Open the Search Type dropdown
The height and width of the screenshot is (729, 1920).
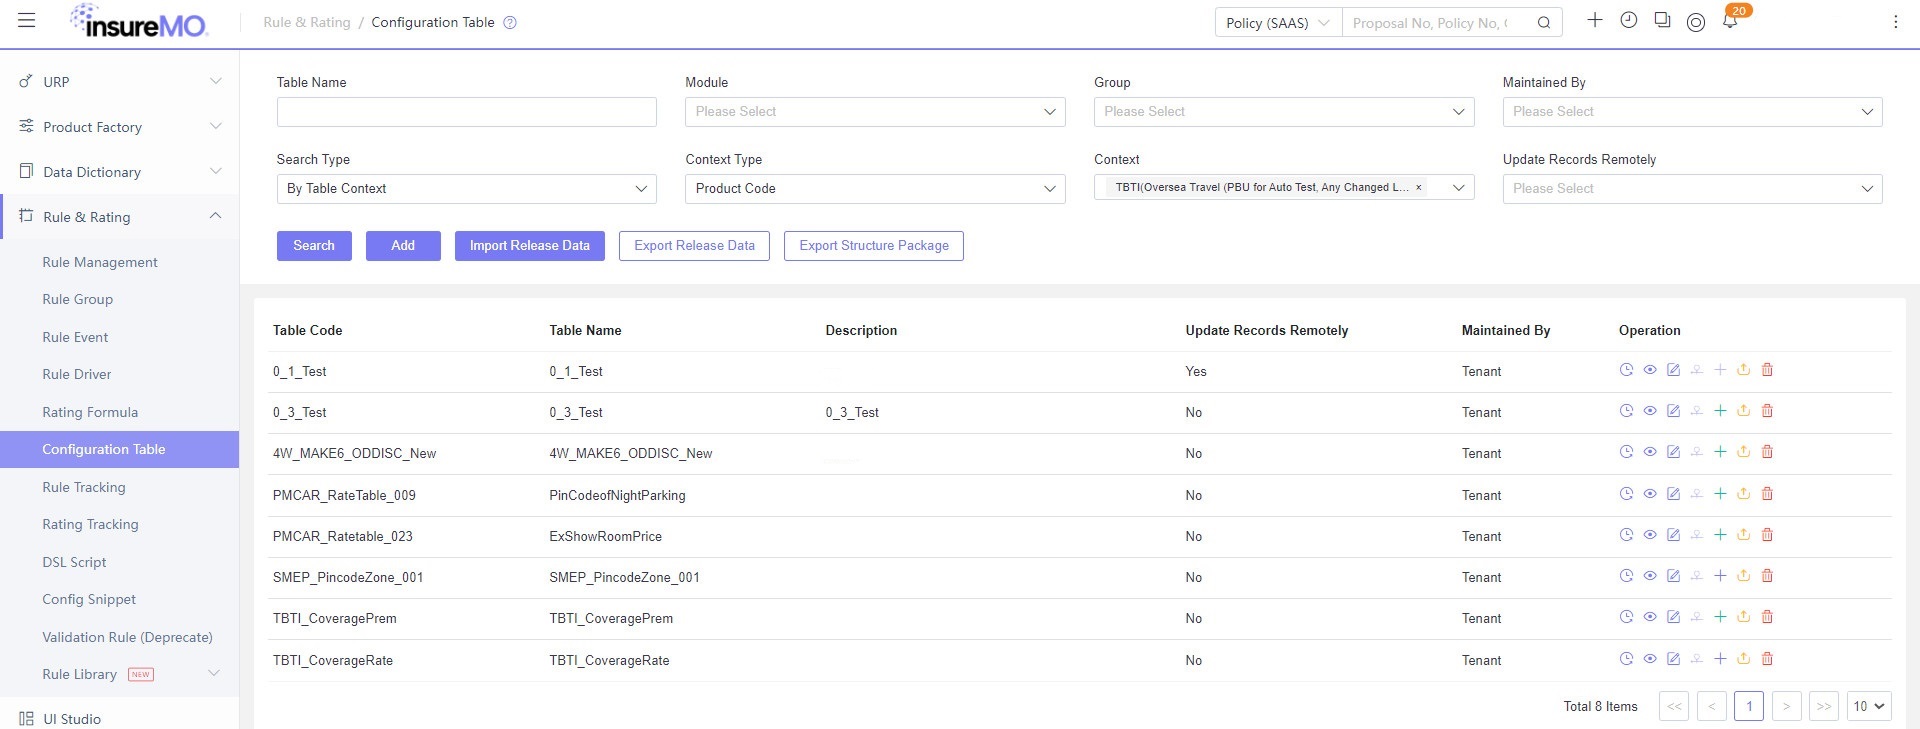[466, 189]
